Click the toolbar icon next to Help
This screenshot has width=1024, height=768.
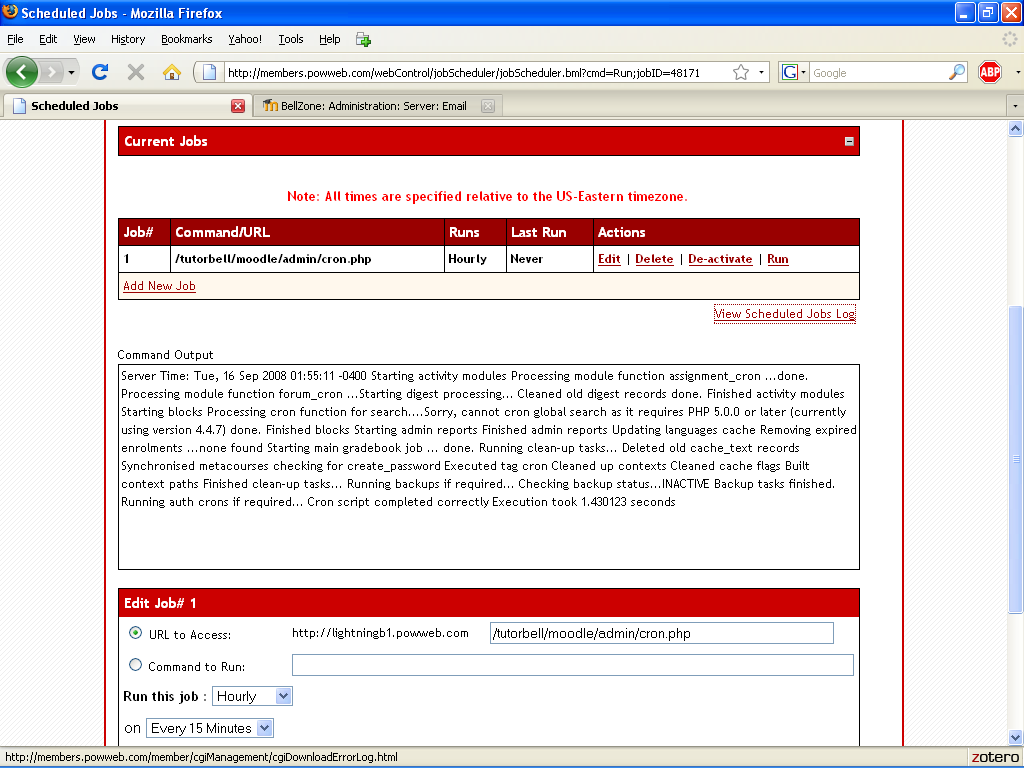[363, 39]
